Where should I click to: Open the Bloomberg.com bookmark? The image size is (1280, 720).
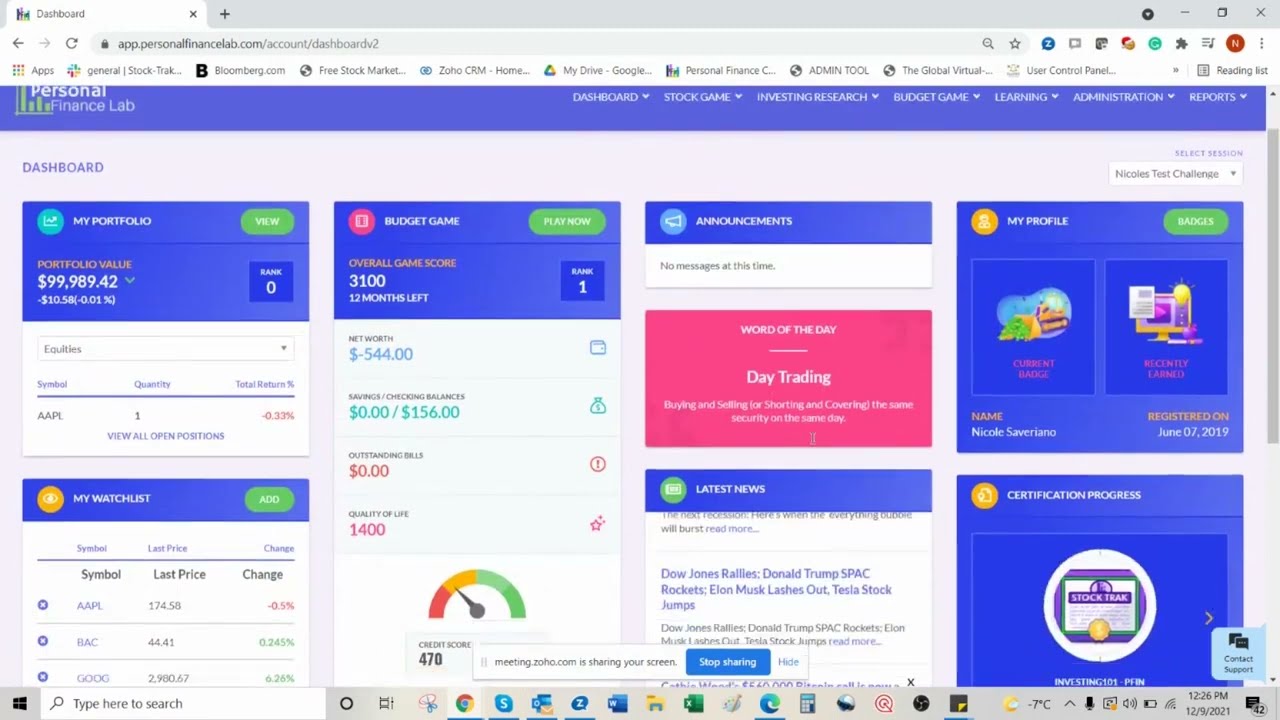click(240, 71)
